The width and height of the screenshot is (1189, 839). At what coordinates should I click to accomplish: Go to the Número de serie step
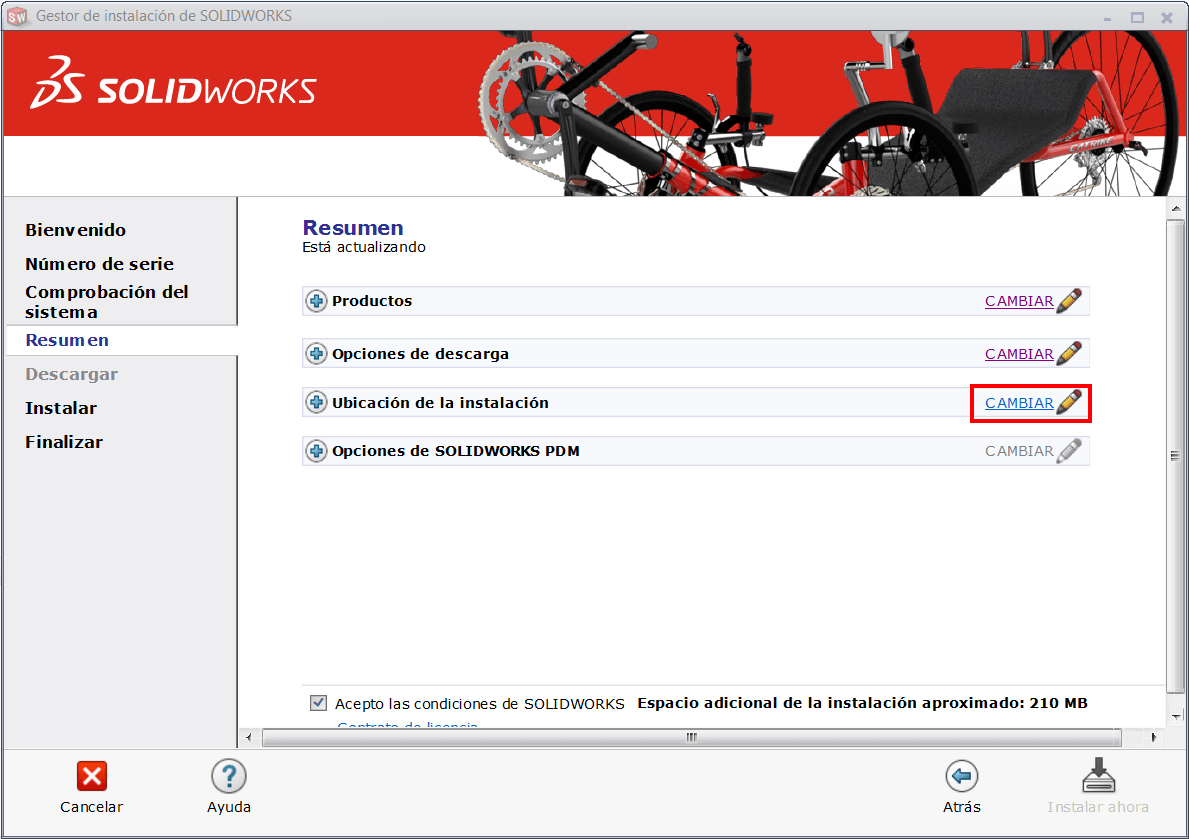[99, 263]
